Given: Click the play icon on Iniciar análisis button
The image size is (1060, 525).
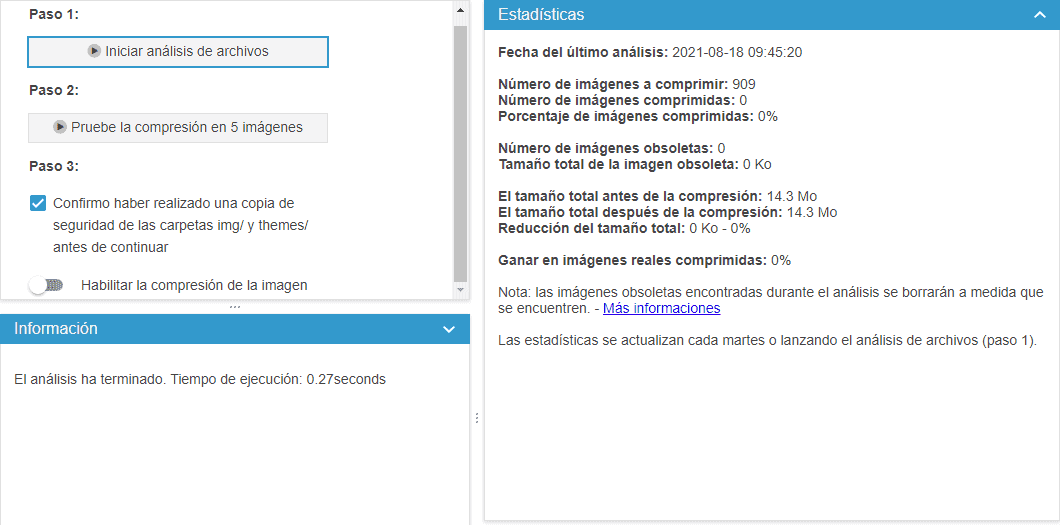Looking at the screenshot, I should click(94, 51).
